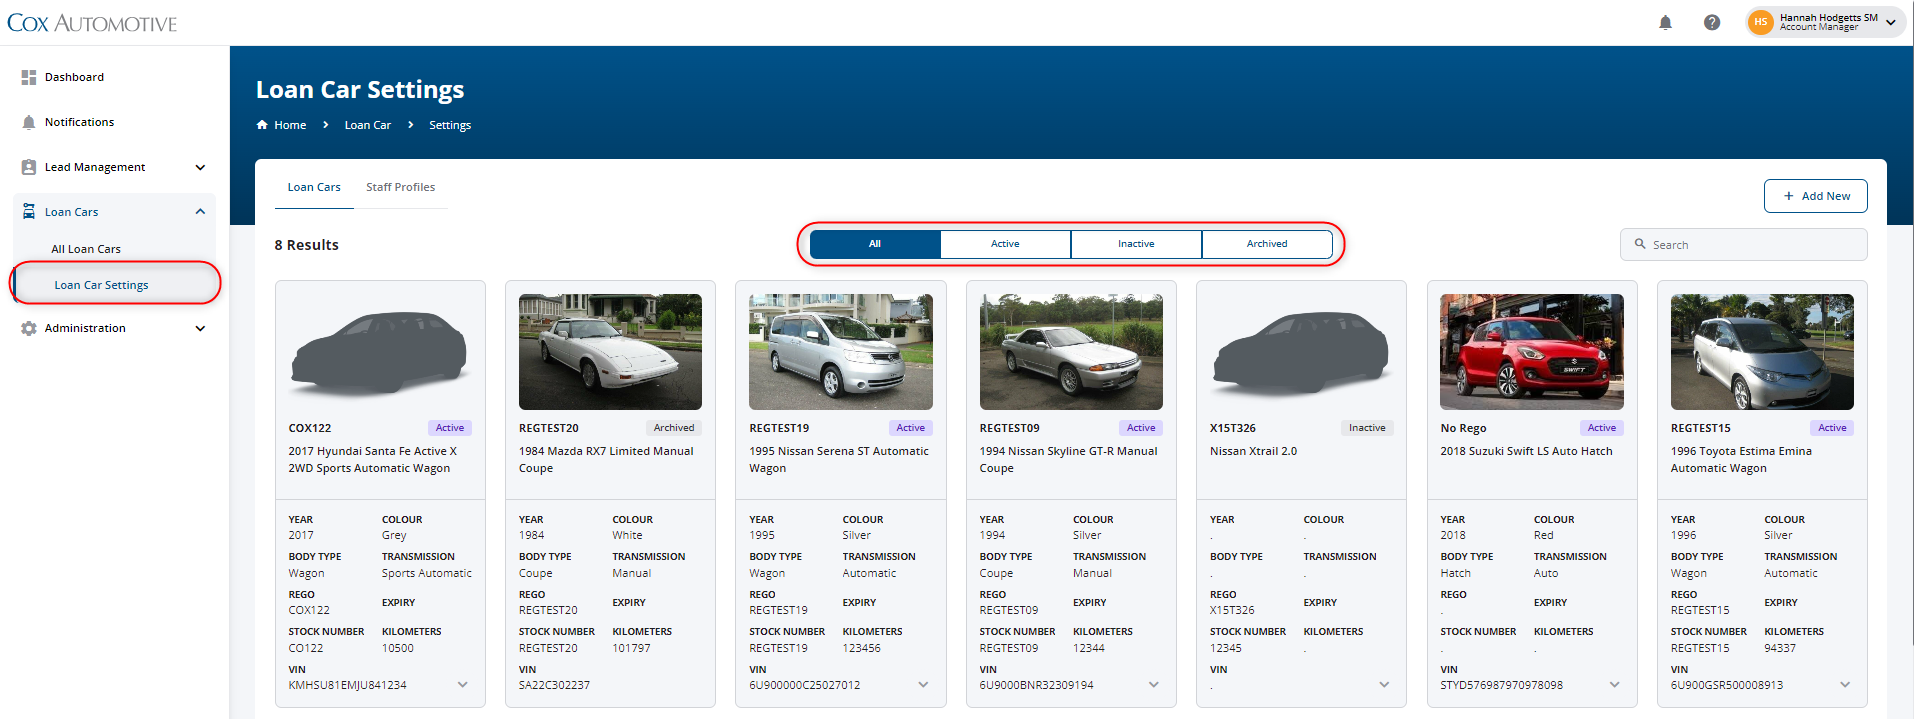This screenshot has width=1914, height=719.
Task: Click the COX122 placeholder car image
Action: click(380, 352)
